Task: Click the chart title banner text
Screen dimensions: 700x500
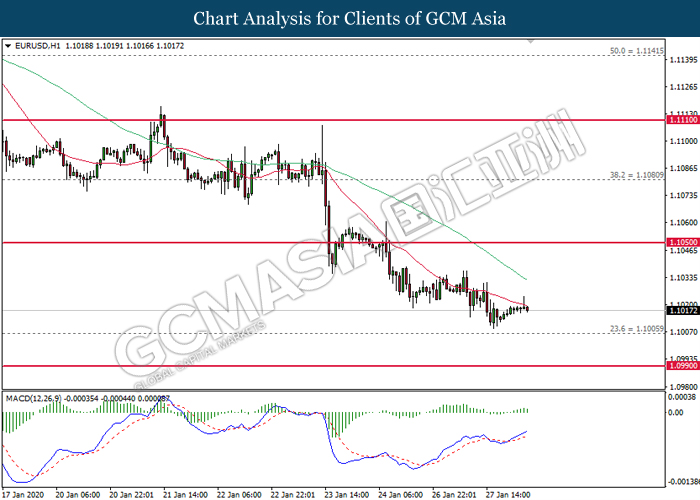Action: tap(349, 18)
